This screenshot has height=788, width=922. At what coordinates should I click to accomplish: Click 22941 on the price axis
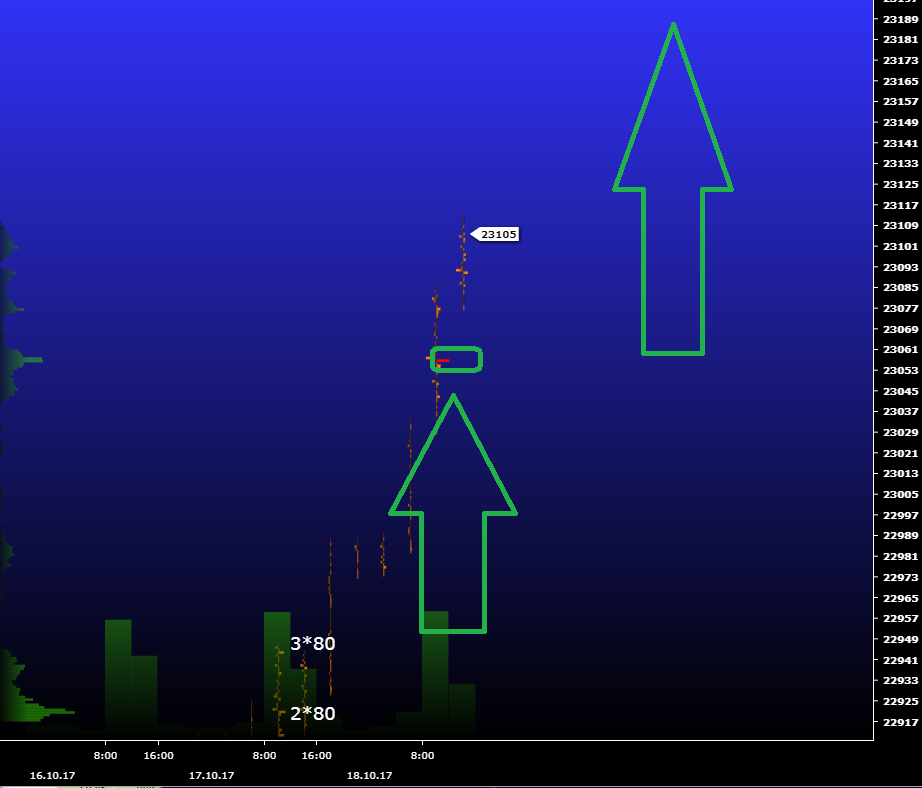(x=900, y=660)
